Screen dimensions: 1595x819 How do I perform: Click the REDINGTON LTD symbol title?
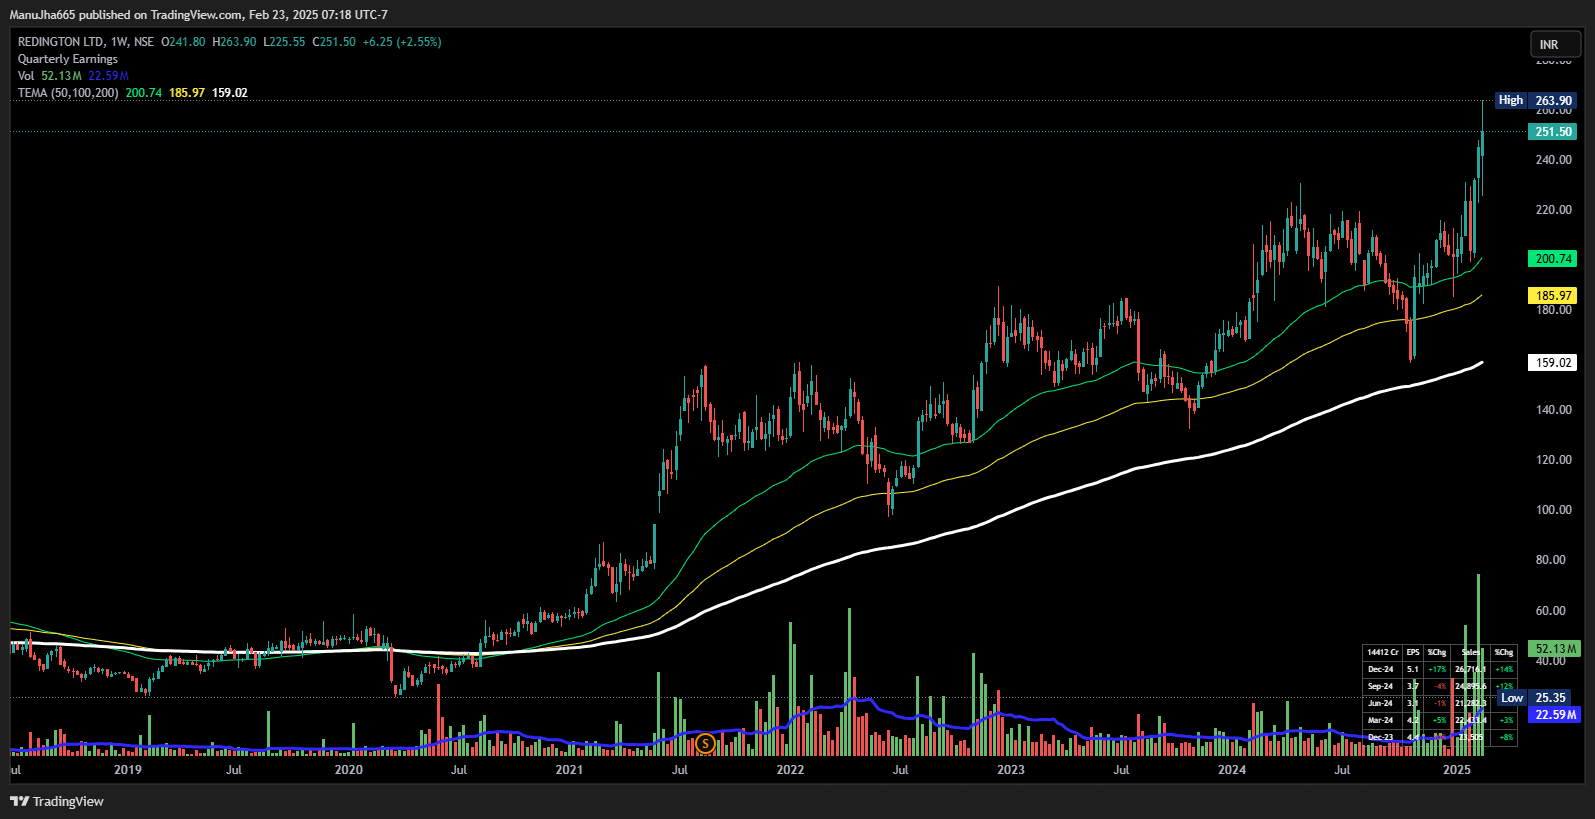pos(61,42)
